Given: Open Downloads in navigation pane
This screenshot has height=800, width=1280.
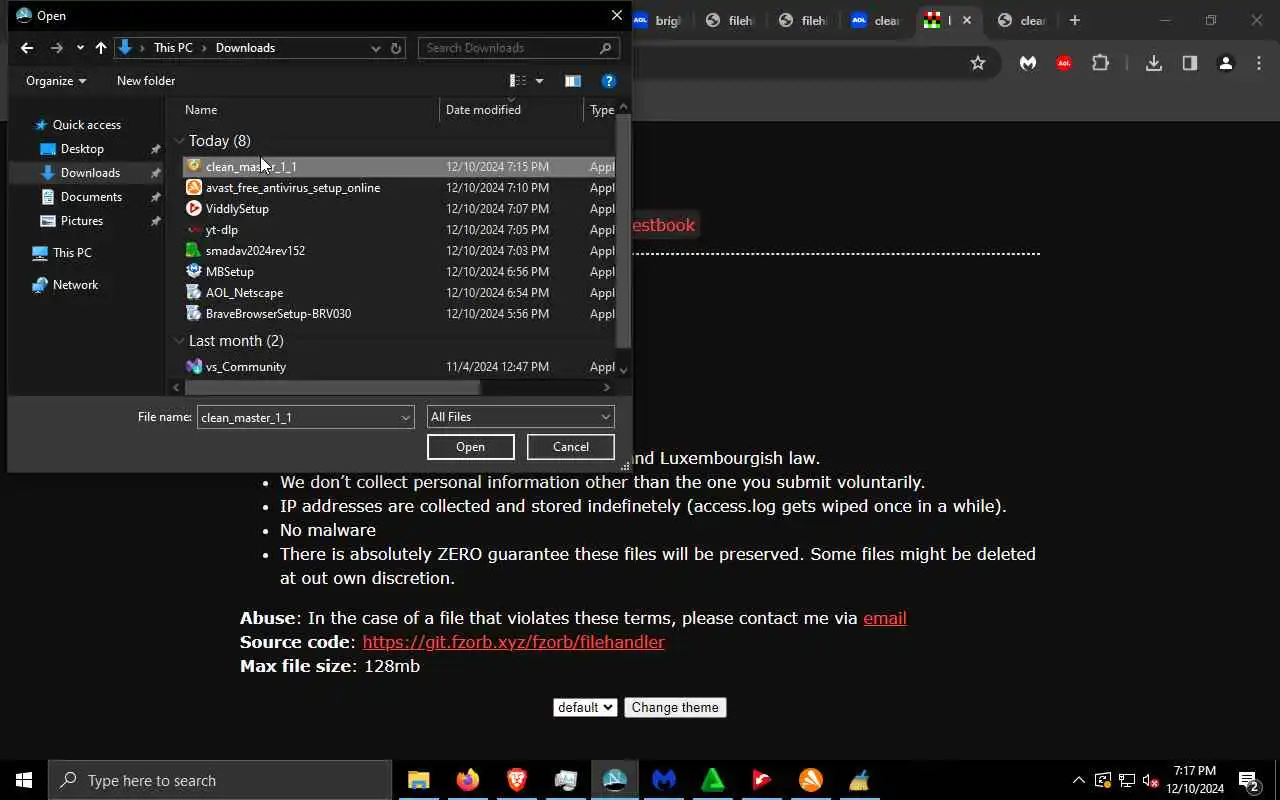Looking at the screenshot, I should [x=90, y=173].
